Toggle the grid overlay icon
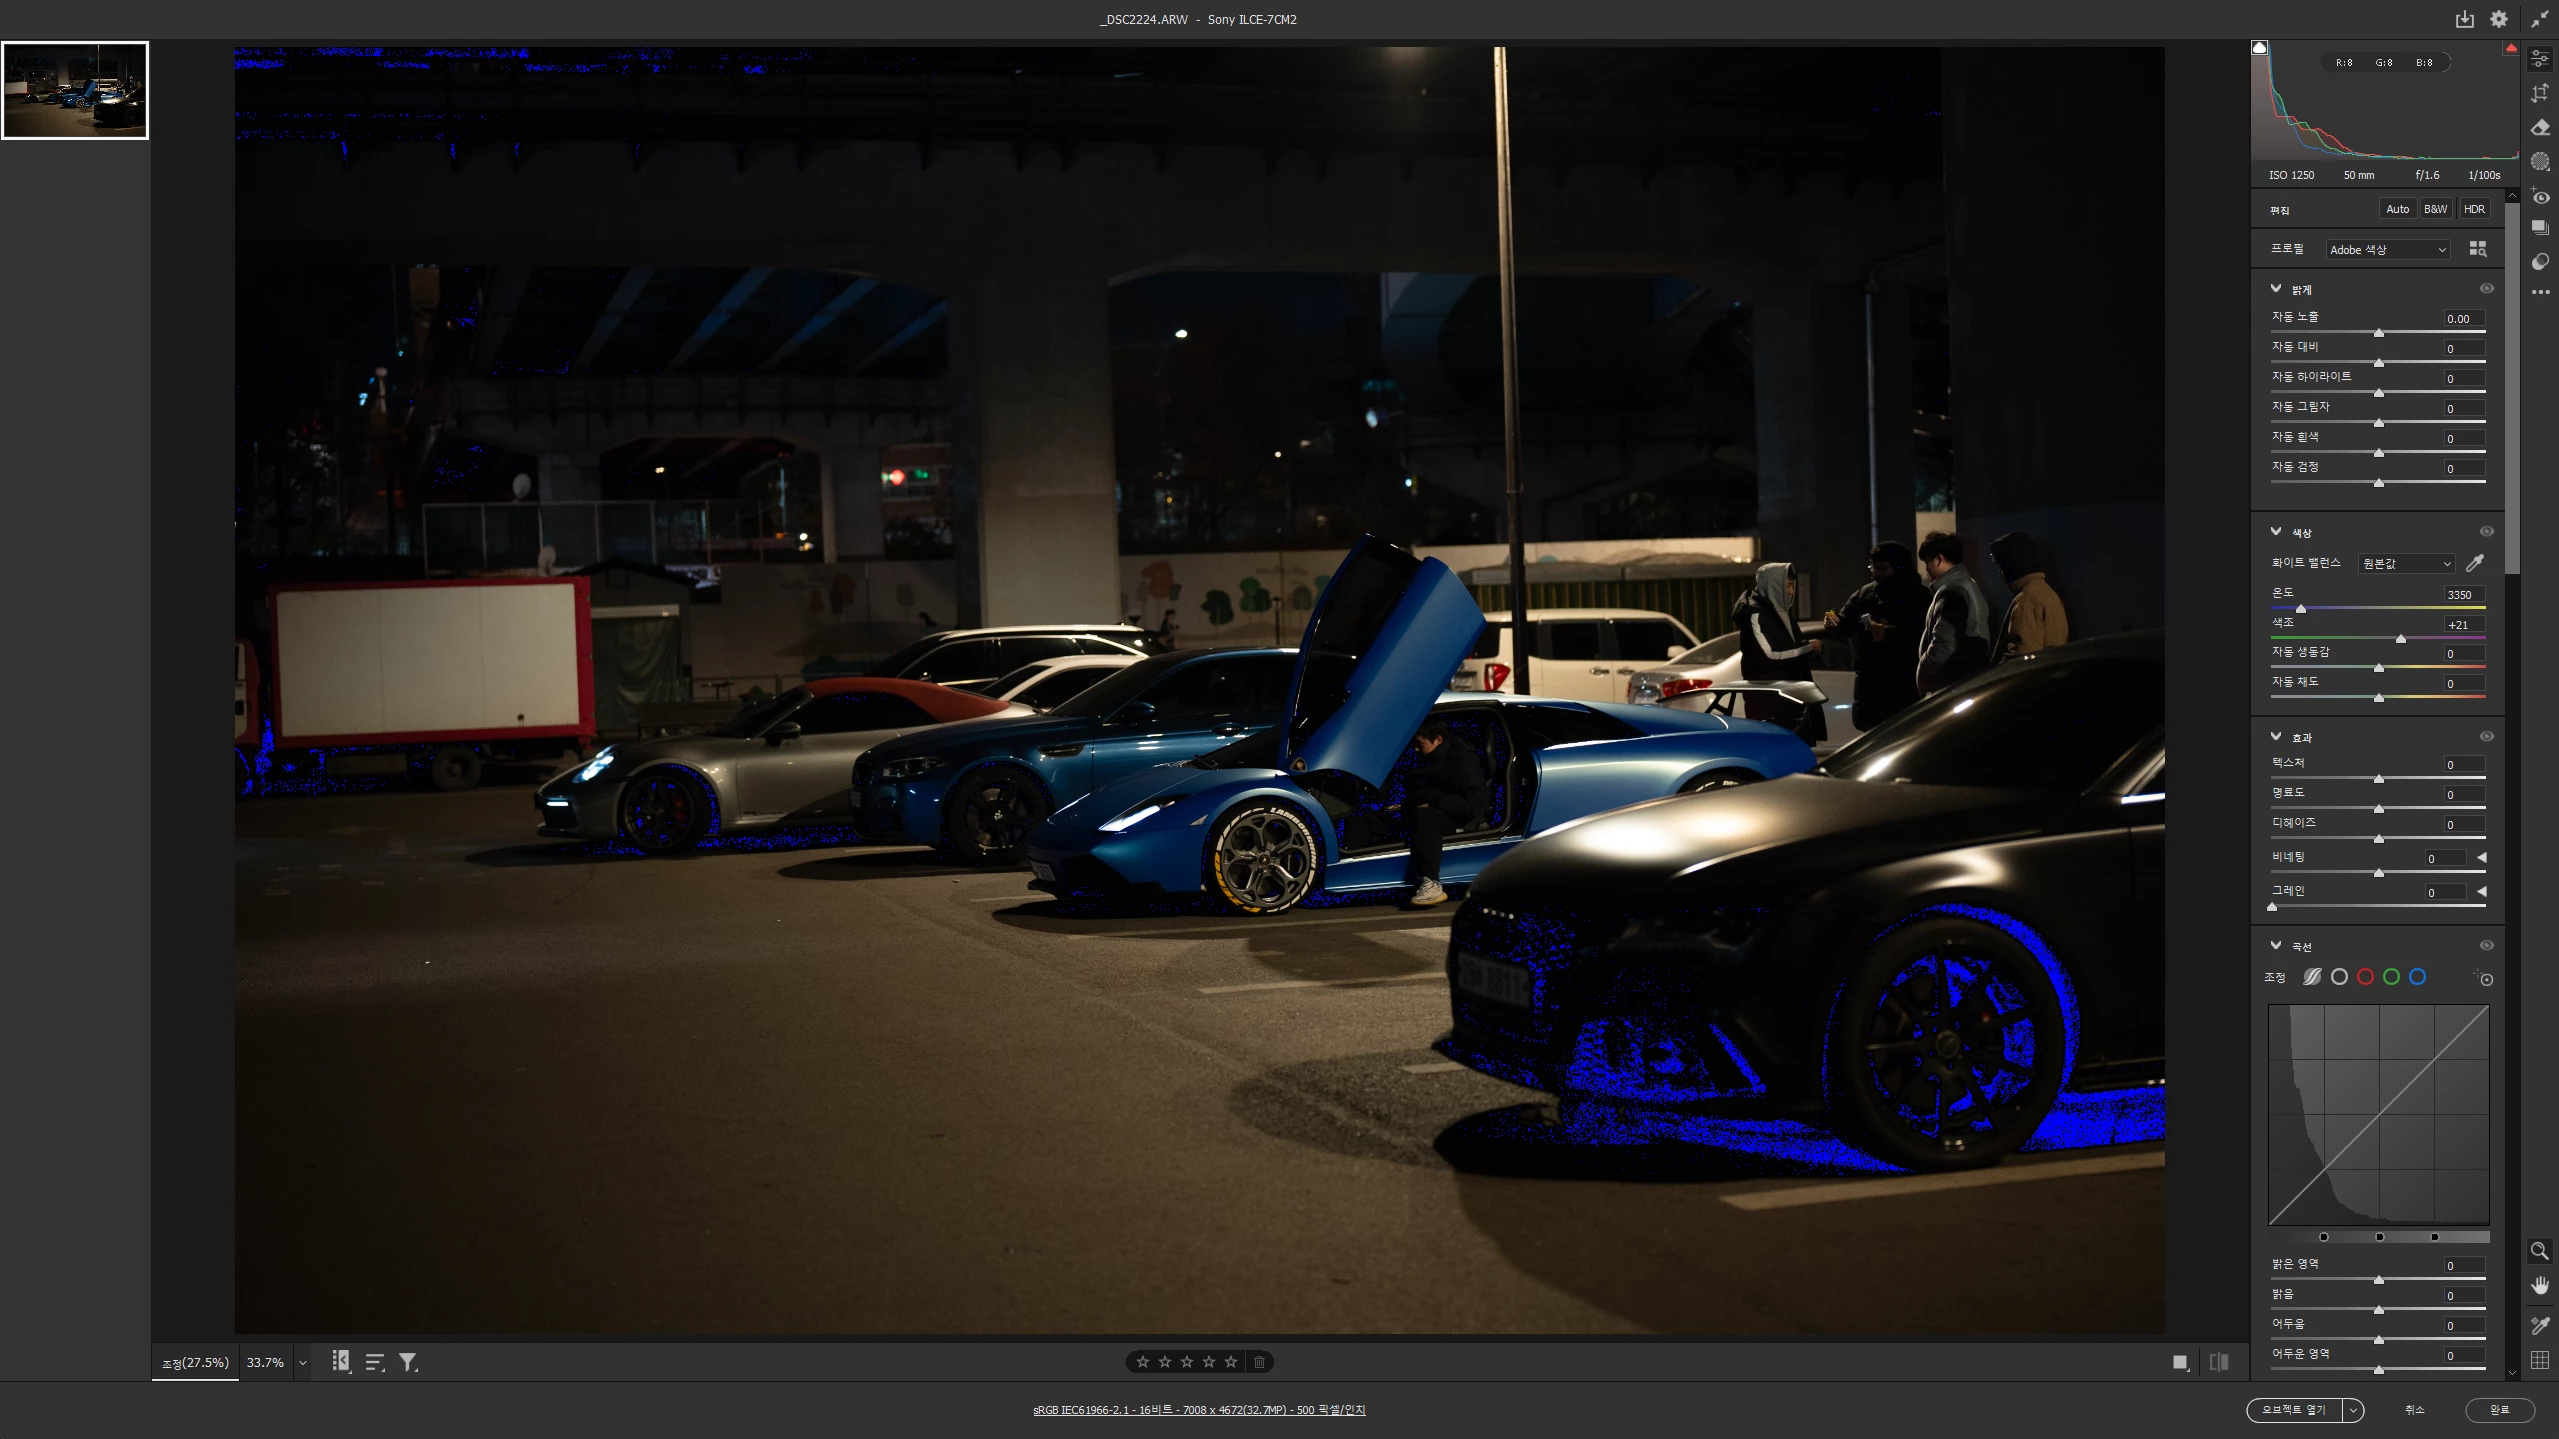The image size is (2559, 1439). pos(2540,1360)
